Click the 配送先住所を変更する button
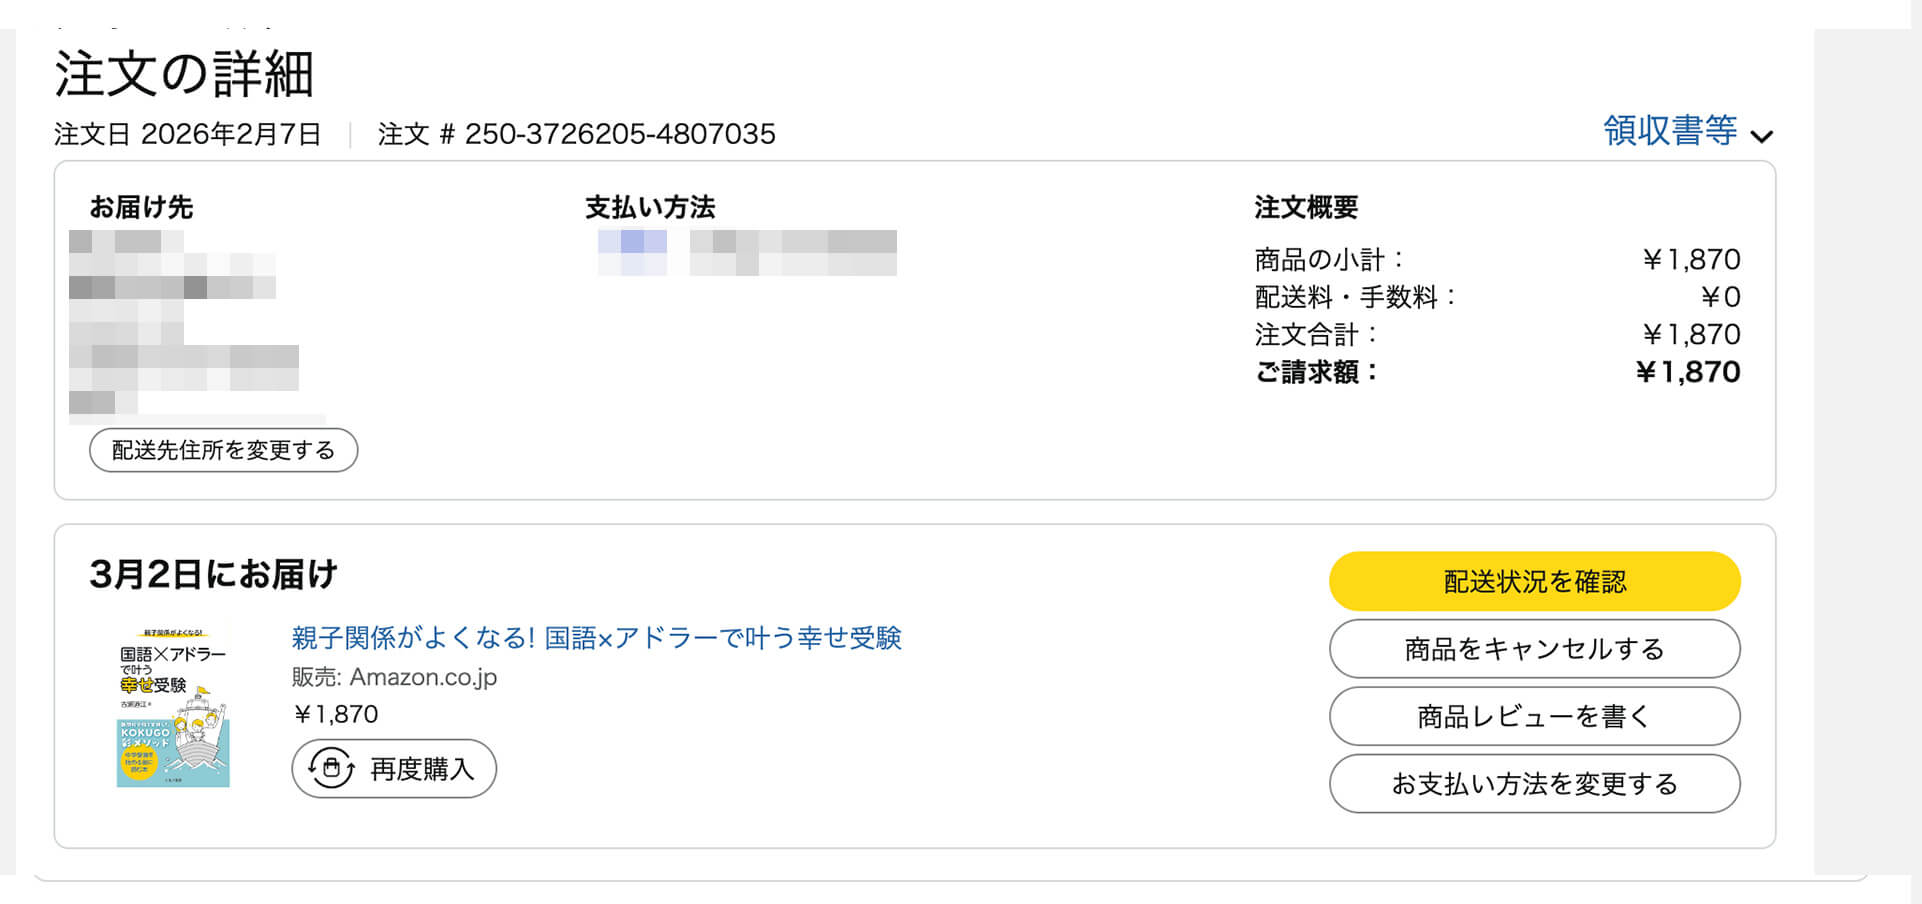The height and width of the screenshot is (904, 1922). click(223, 450)
